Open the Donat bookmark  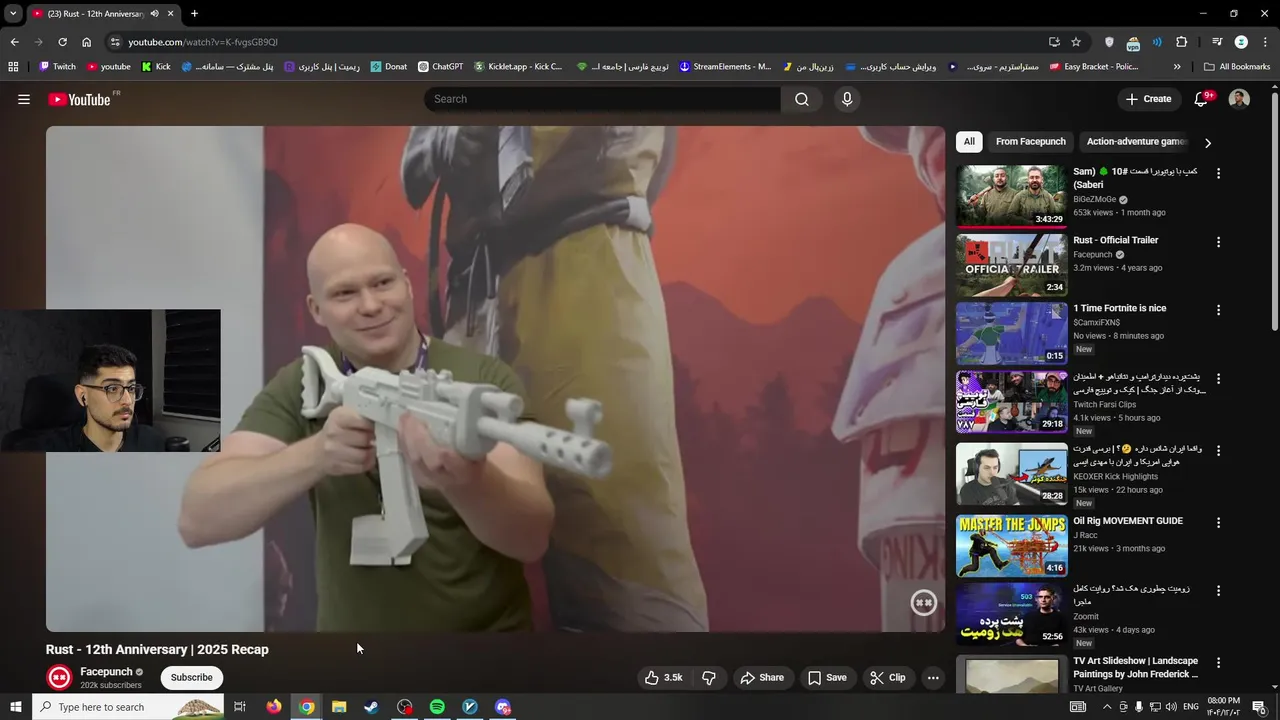point(389,67)
